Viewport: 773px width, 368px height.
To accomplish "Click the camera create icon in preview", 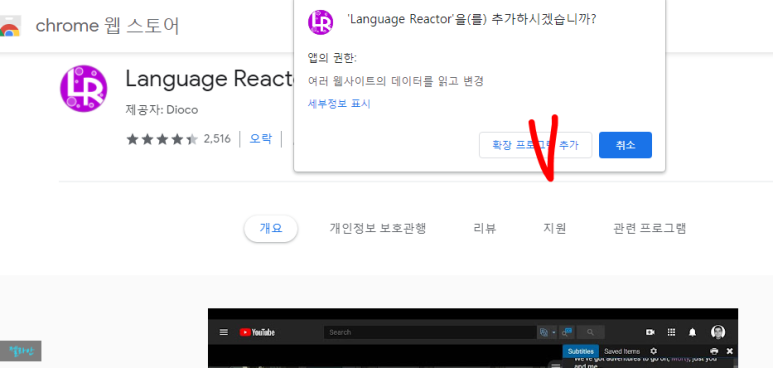I will 650,332.
